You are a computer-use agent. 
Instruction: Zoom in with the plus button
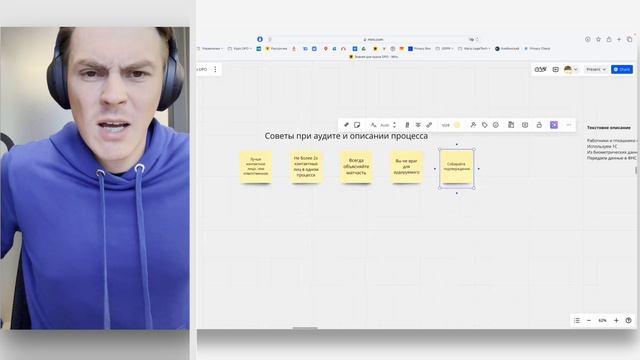pyautogui.click(x=616, y=321)
